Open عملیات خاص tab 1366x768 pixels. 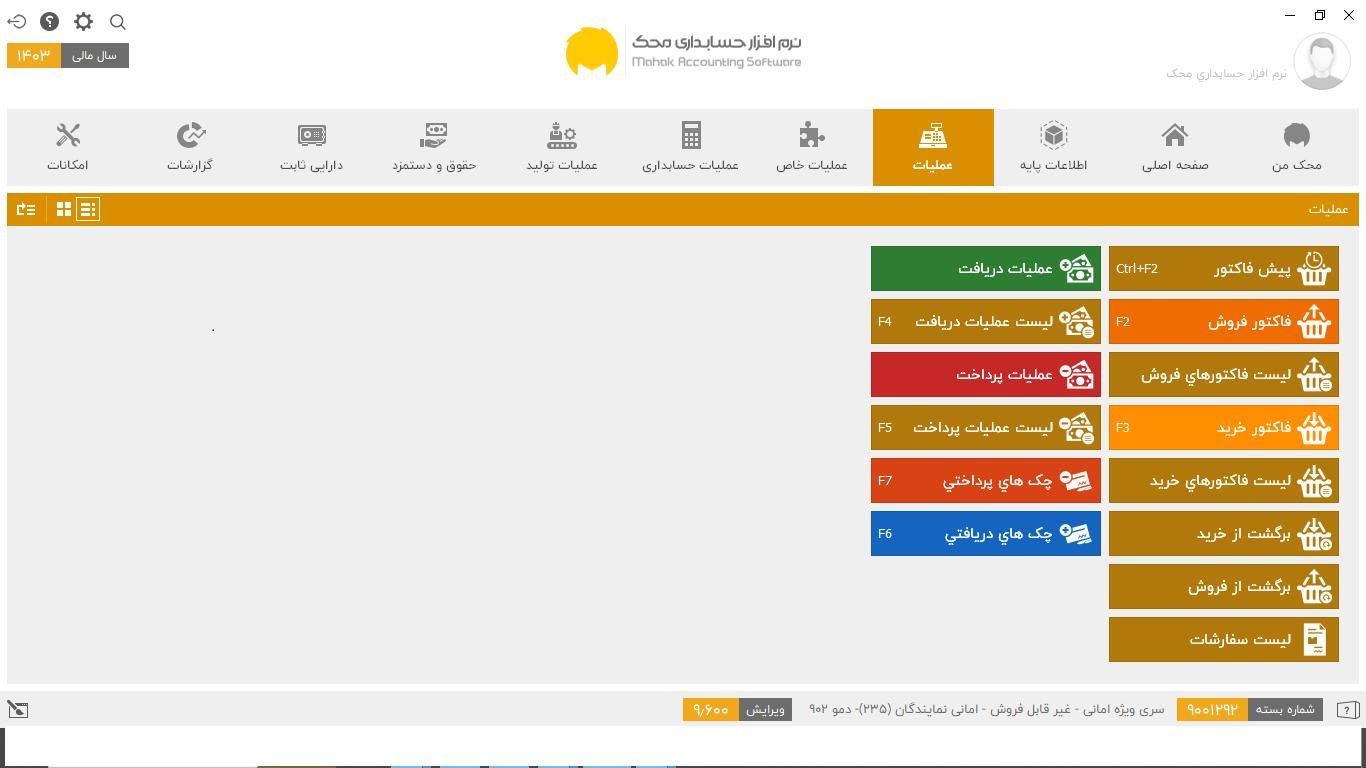pos(812,147)
